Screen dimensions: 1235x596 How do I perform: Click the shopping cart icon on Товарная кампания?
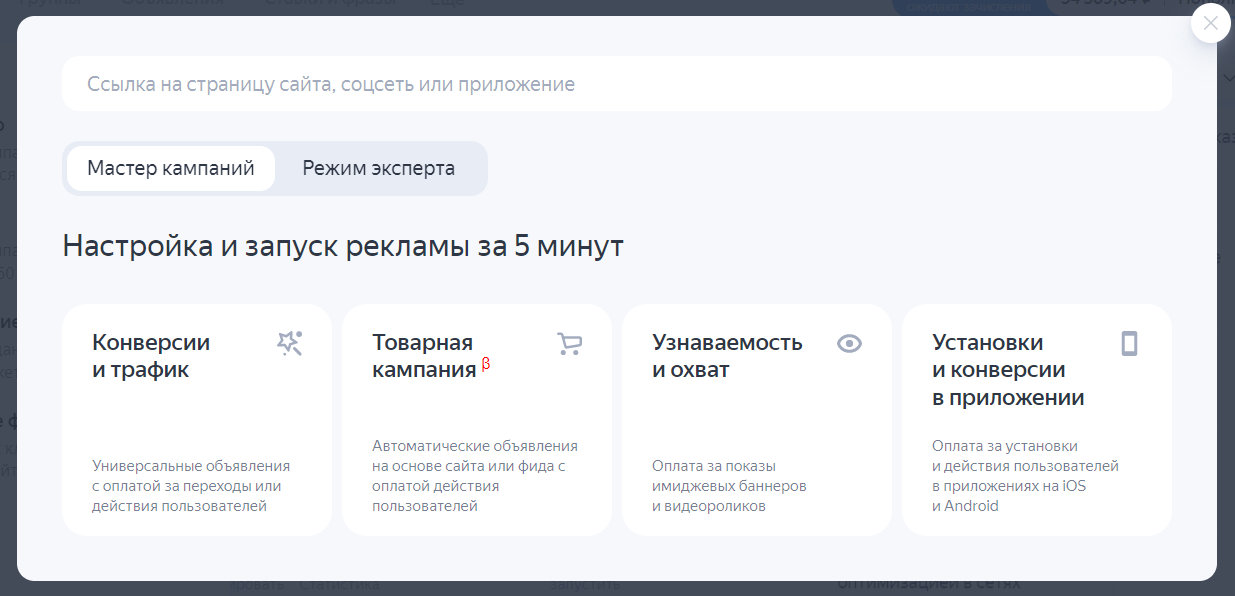(569, 344)
